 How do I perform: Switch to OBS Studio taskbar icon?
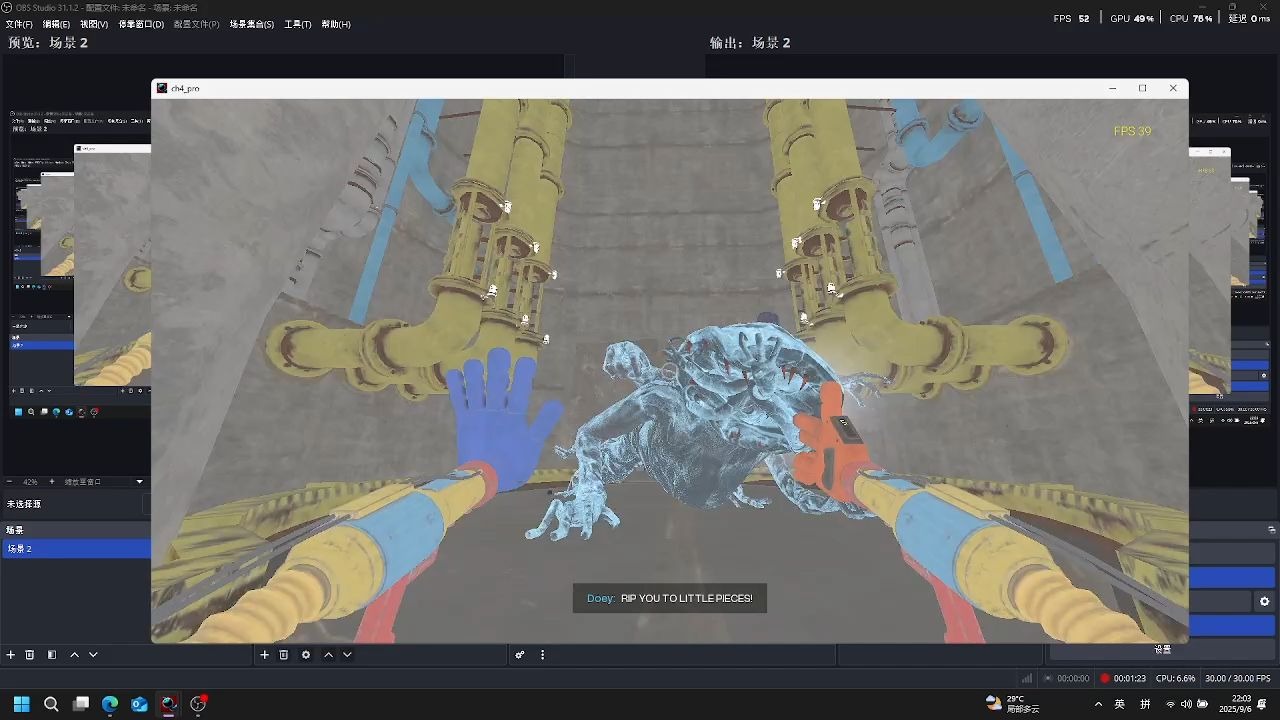pyautogui.click(x=198, y=704)
